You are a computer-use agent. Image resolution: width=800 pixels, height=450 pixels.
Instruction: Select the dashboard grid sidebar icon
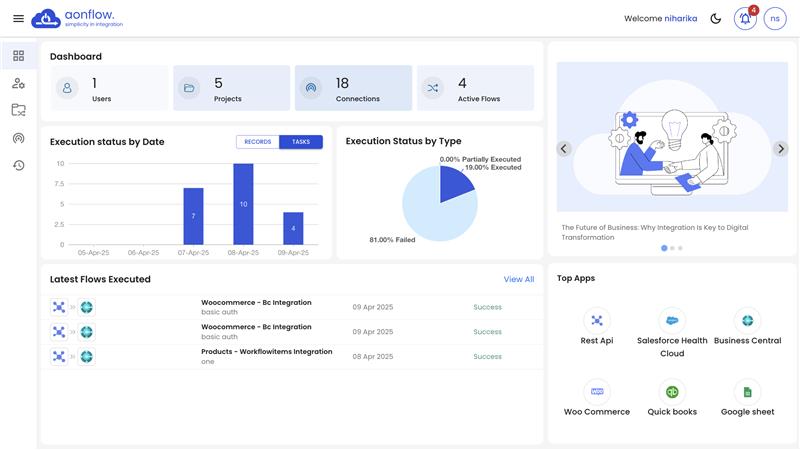18,56
